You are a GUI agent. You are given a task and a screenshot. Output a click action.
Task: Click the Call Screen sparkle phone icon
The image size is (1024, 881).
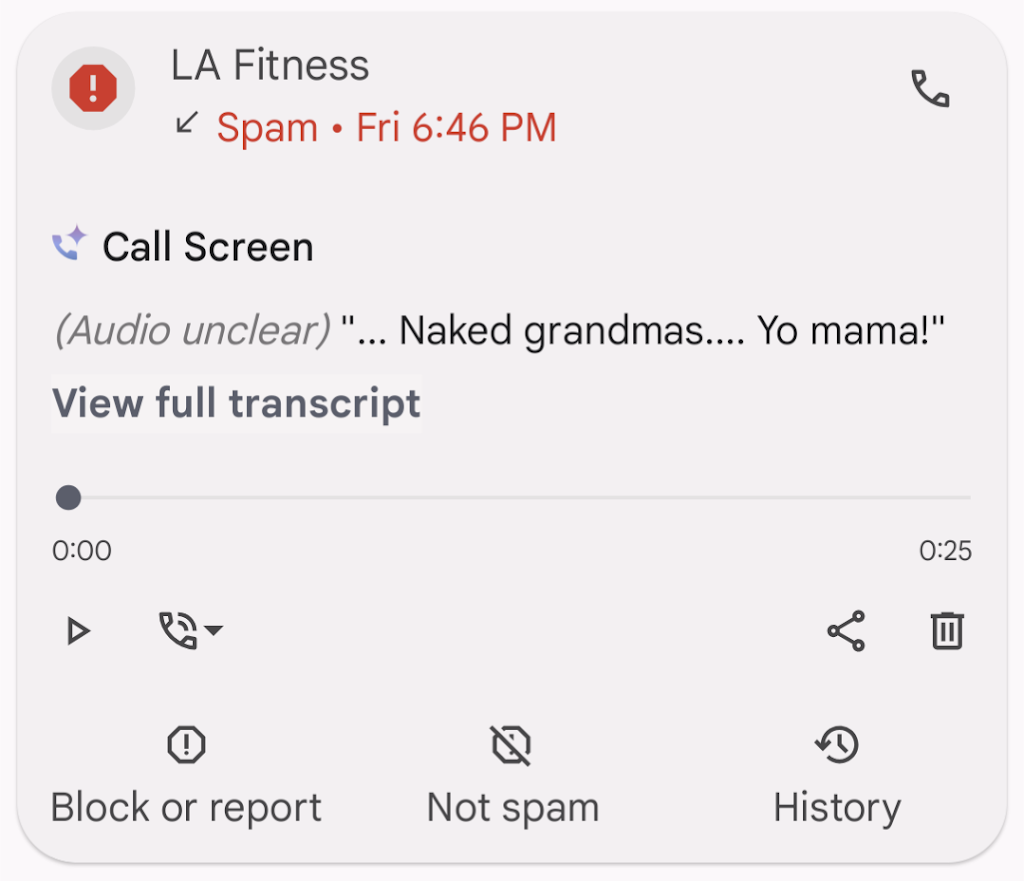(70, 245)
